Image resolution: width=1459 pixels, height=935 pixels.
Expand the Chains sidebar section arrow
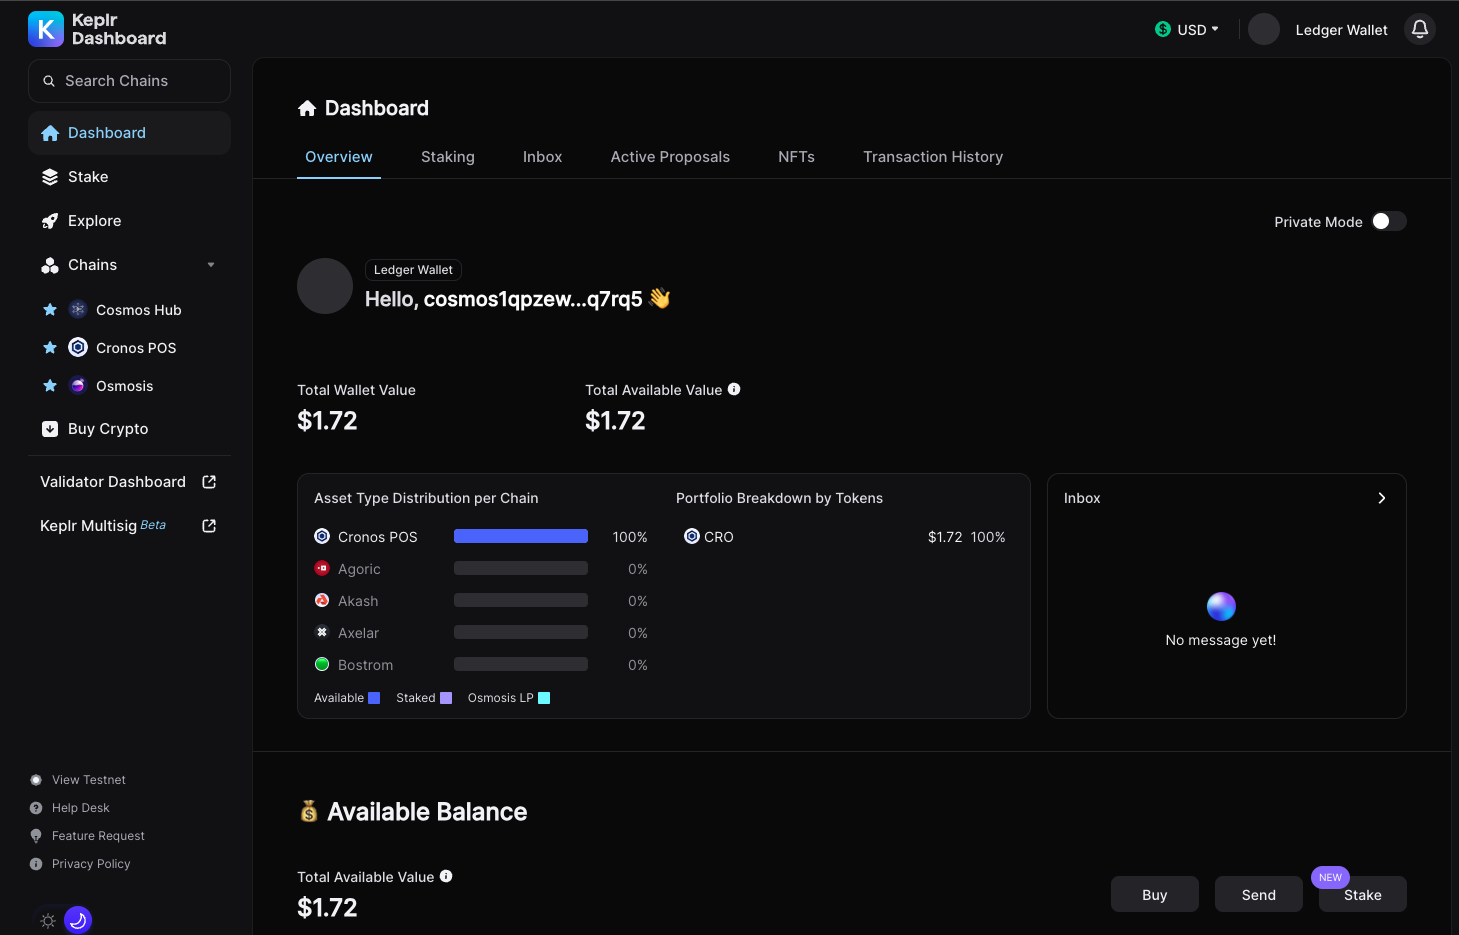211,265
